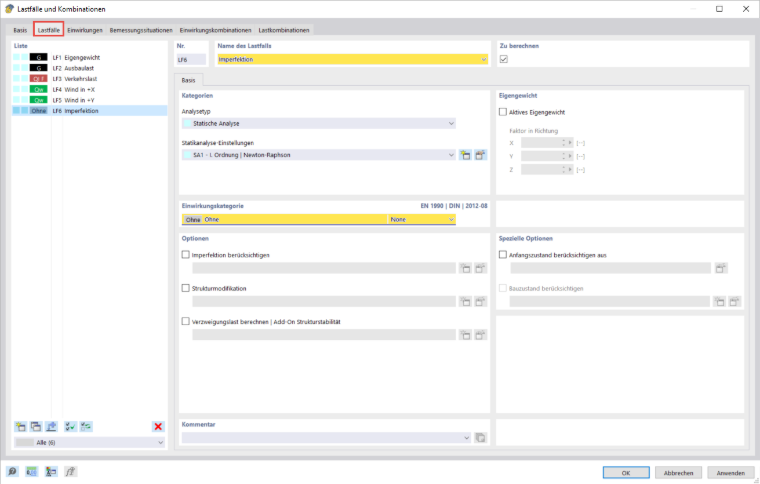
Task: Click black G badge of LF1 Eigengewicht
Action: [39, 57]
